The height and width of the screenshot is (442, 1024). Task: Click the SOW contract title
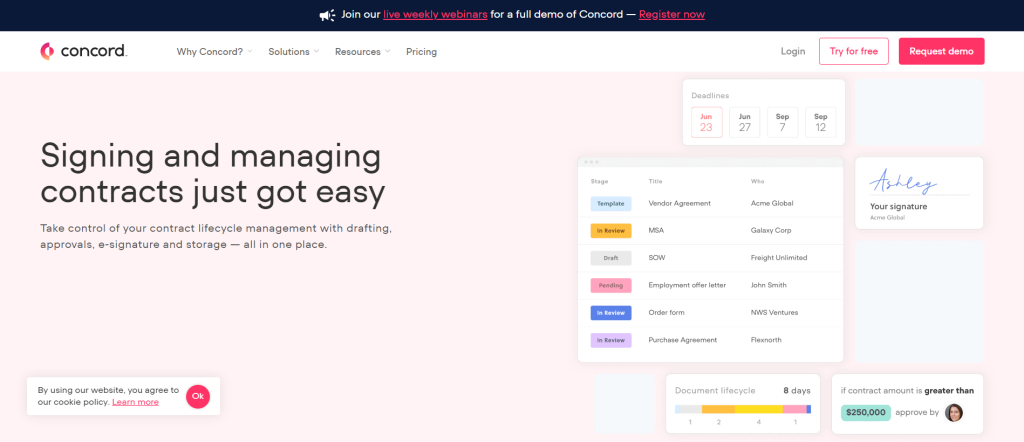pyautogui.click(x=657, y=258)
